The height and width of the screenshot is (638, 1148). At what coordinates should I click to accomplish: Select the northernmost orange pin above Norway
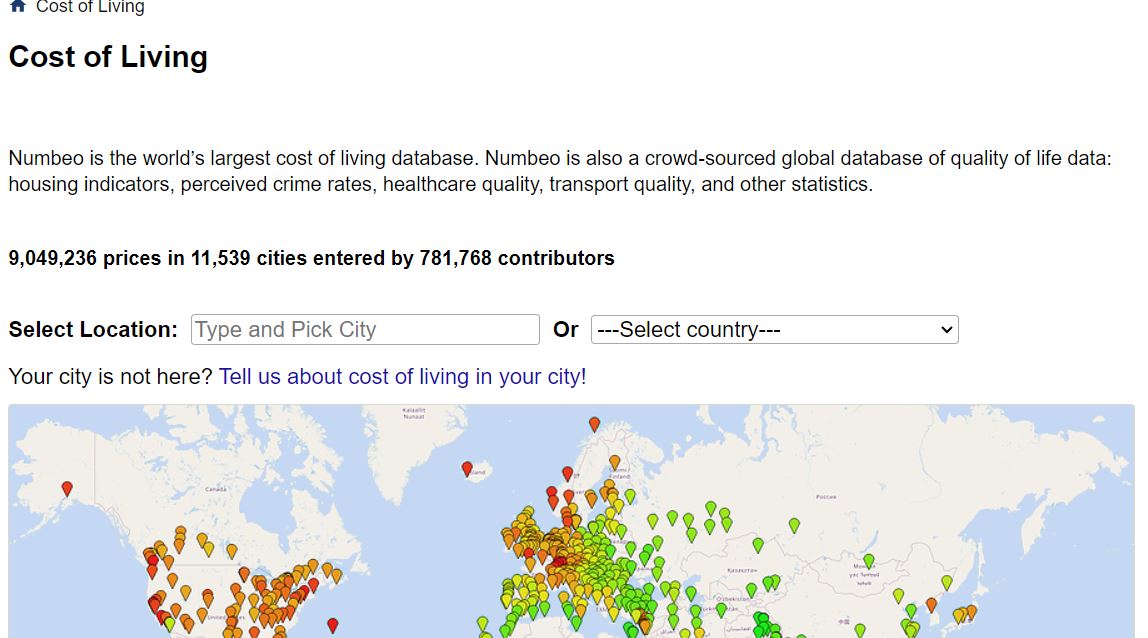click(594, 424)
